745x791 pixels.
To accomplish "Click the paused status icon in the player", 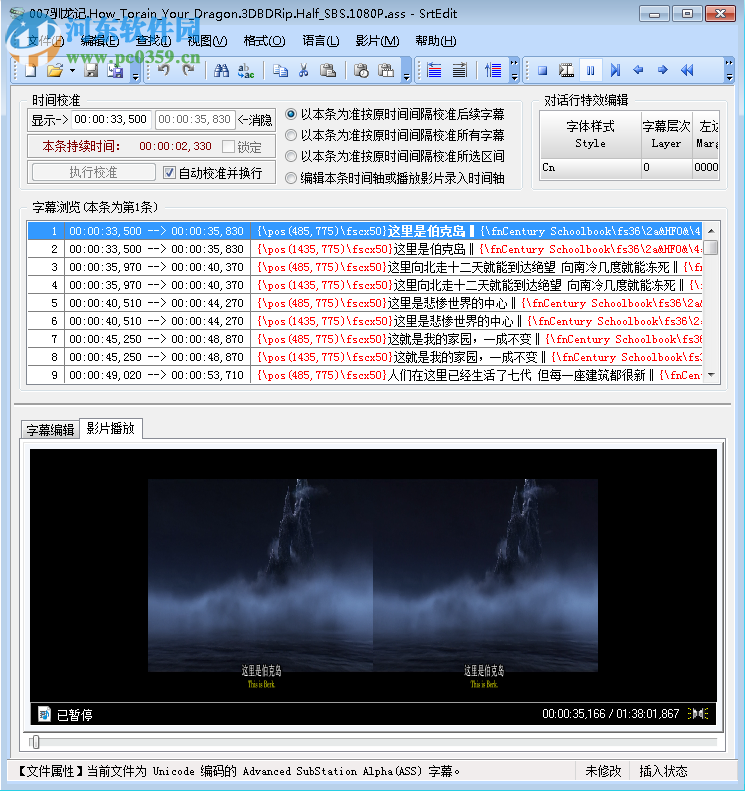I will tap(44, 714).
